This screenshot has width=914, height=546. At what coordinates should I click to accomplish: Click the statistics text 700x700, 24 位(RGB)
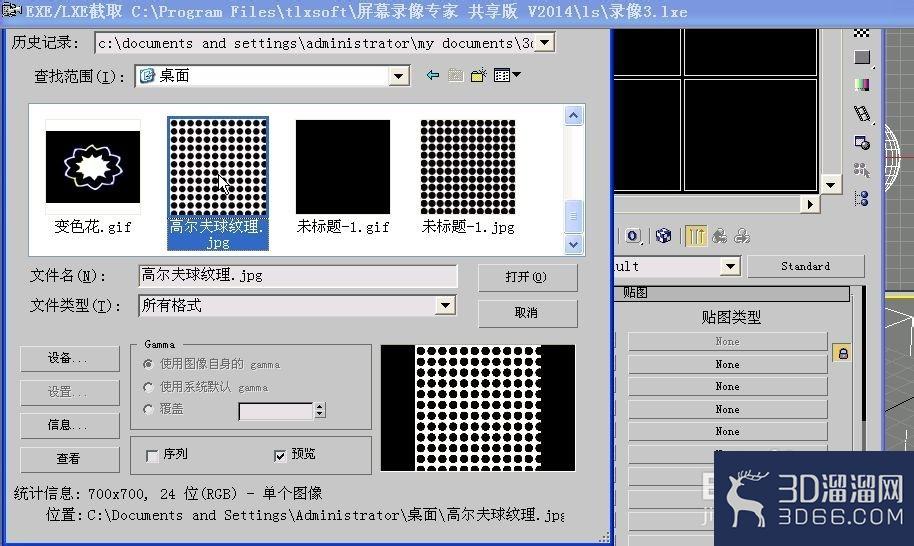pyautogui.click(x=163, y=494)
